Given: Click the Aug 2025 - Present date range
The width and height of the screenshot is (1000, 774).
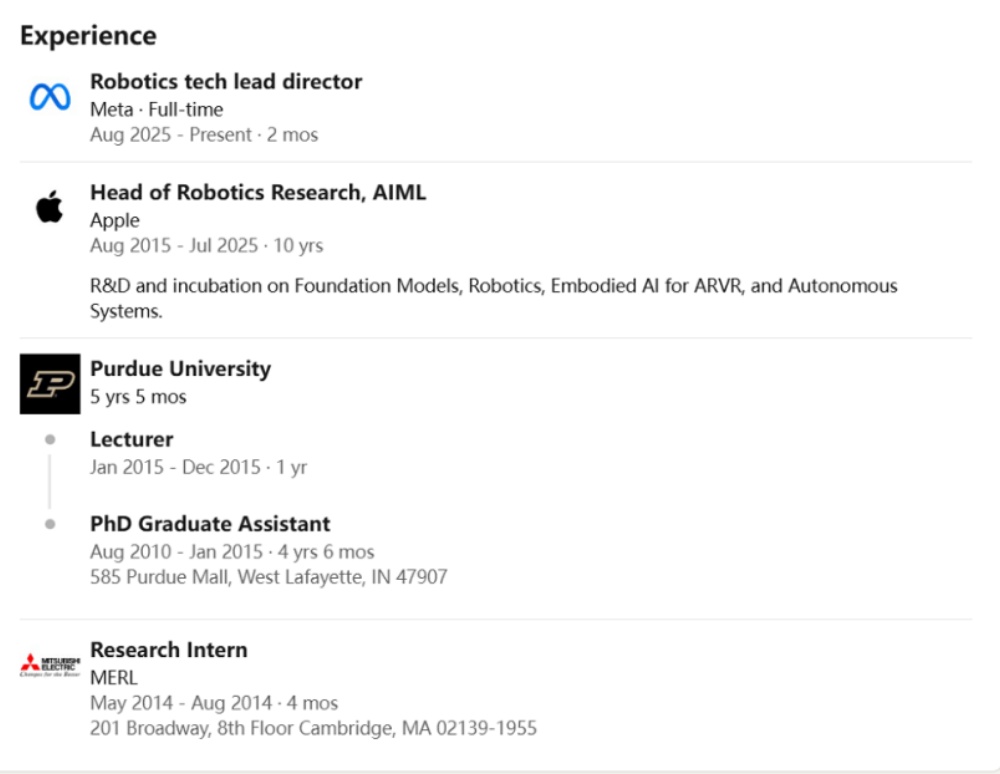Looking at the screenshot, I should click(x=204, y=135).
